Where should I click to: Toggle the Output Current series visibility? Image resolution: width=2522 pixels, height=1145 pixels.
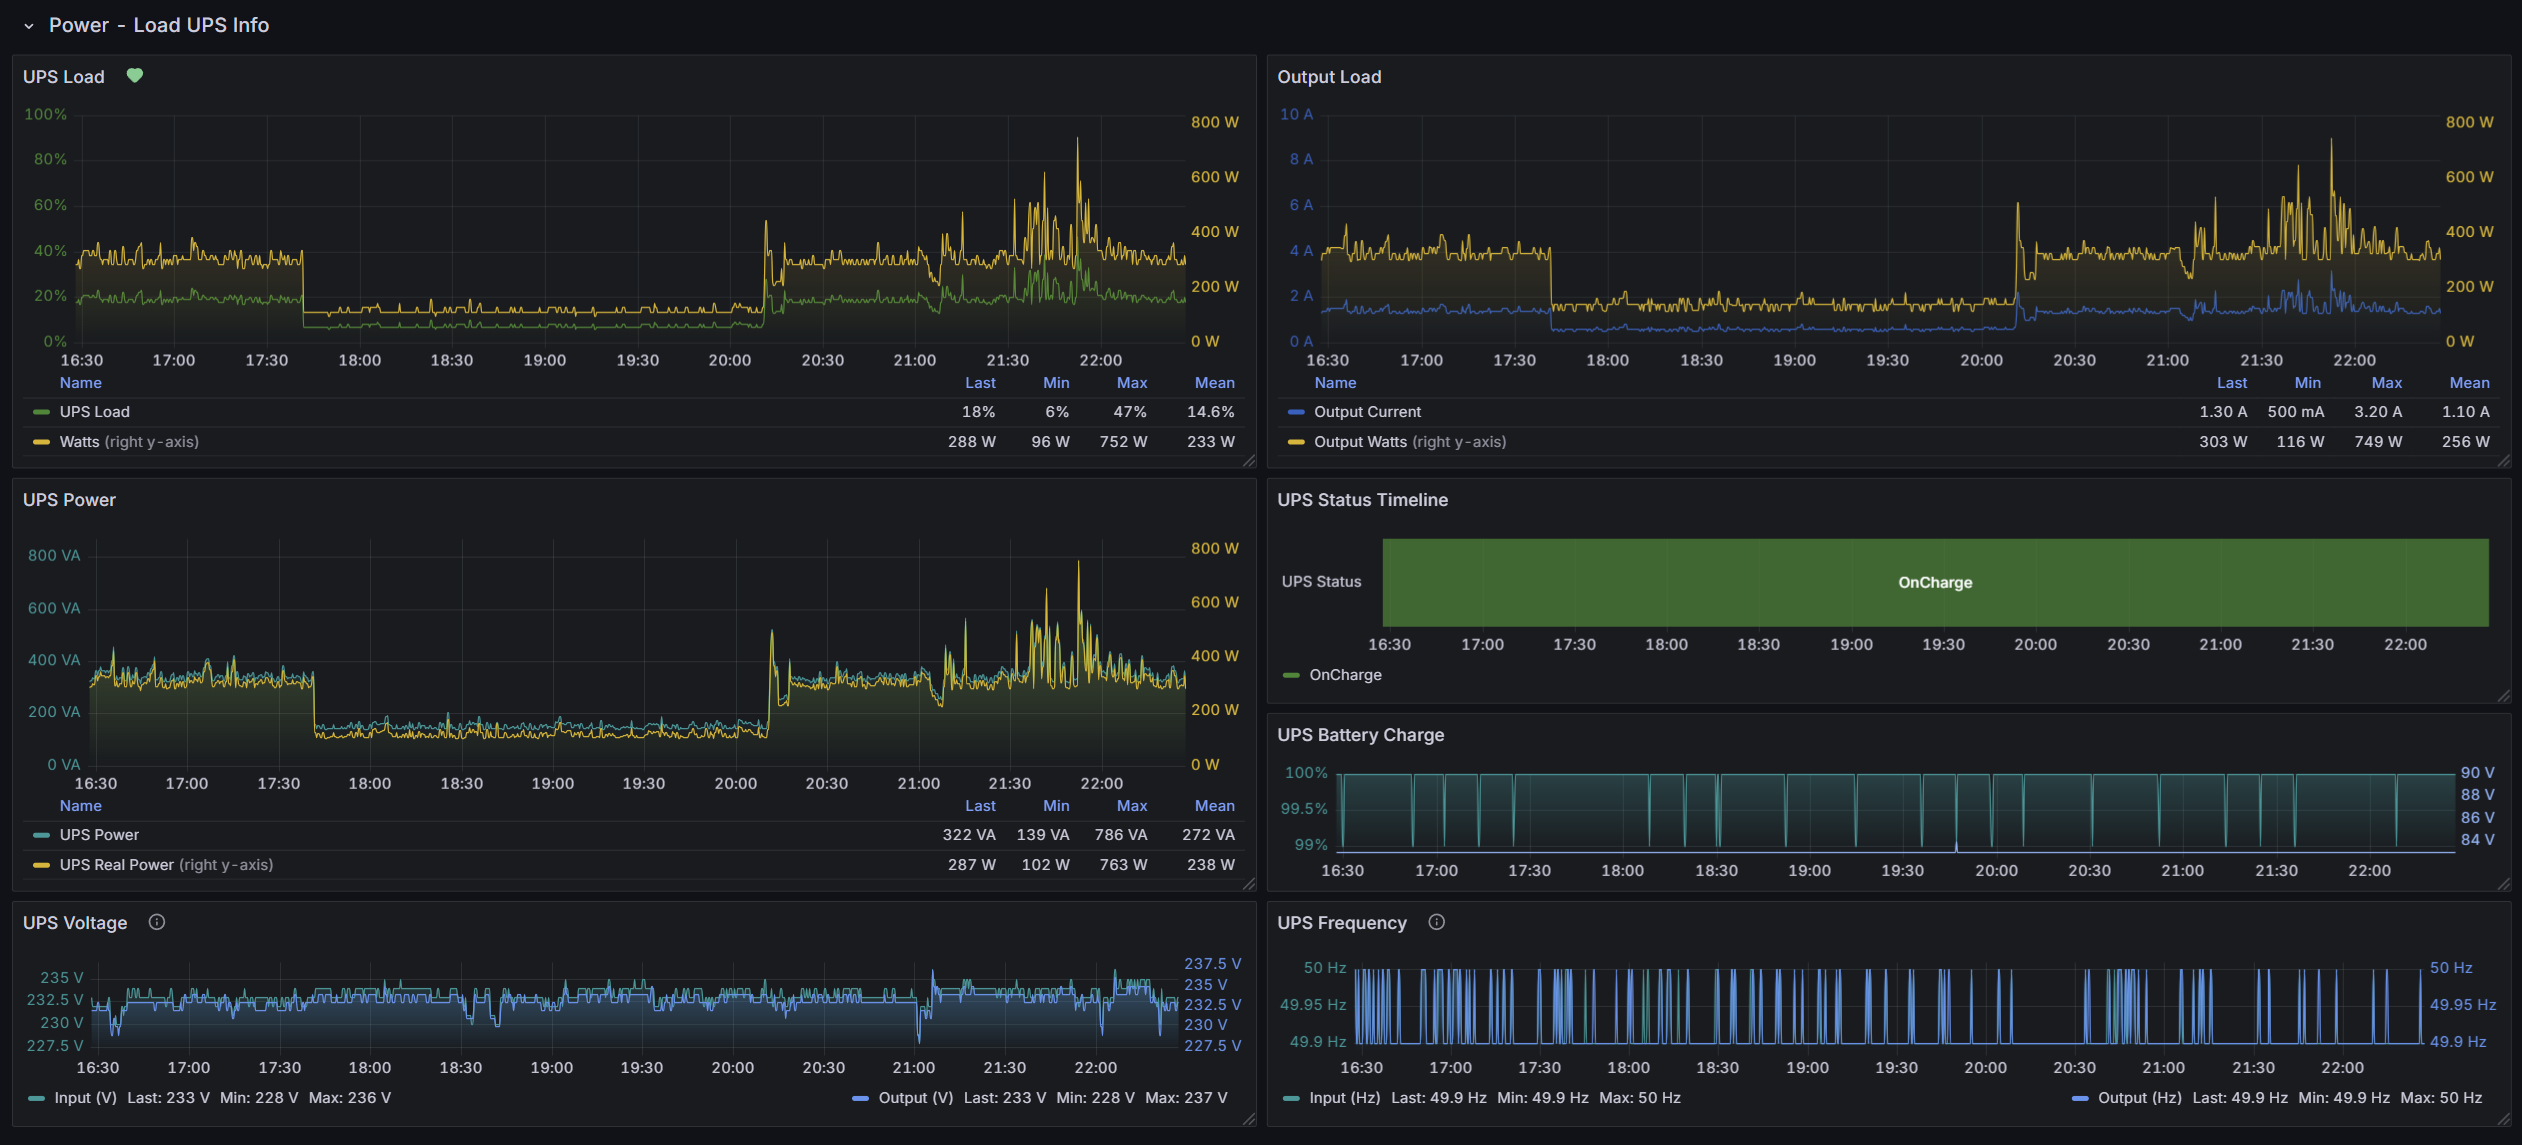pyautogui.click(x=1366, y=412)
